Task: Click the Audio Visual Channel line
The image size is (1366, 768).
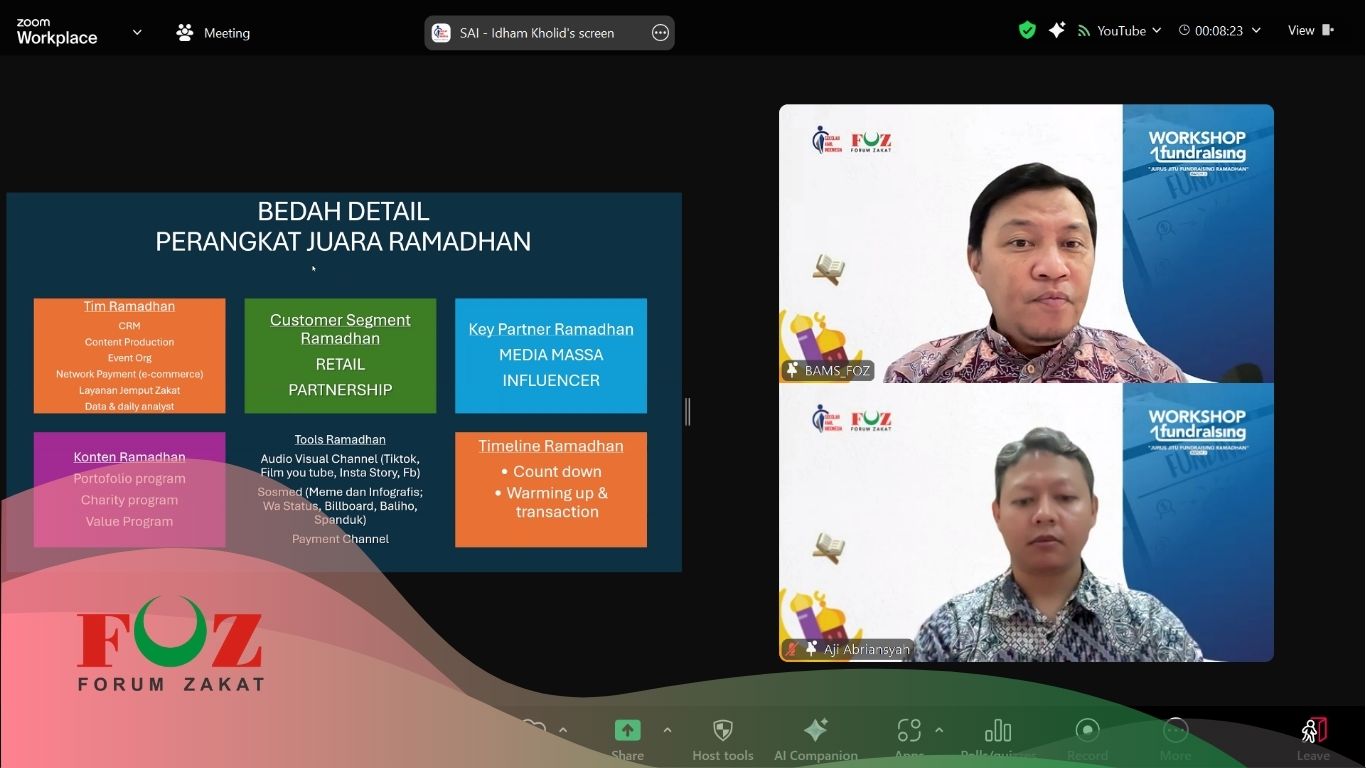Action: (x=340, y=466)
